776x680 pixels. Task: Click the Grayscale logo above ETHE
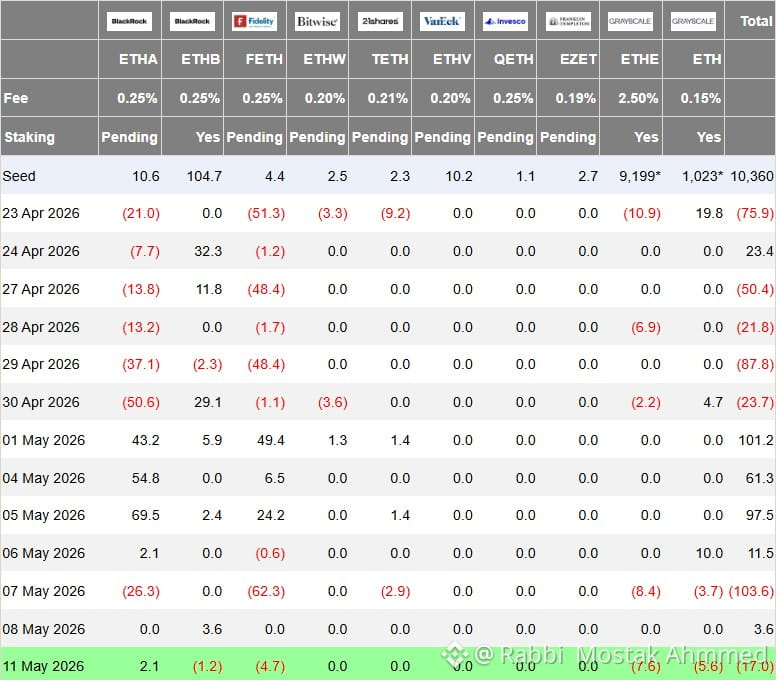click(630, 21)
